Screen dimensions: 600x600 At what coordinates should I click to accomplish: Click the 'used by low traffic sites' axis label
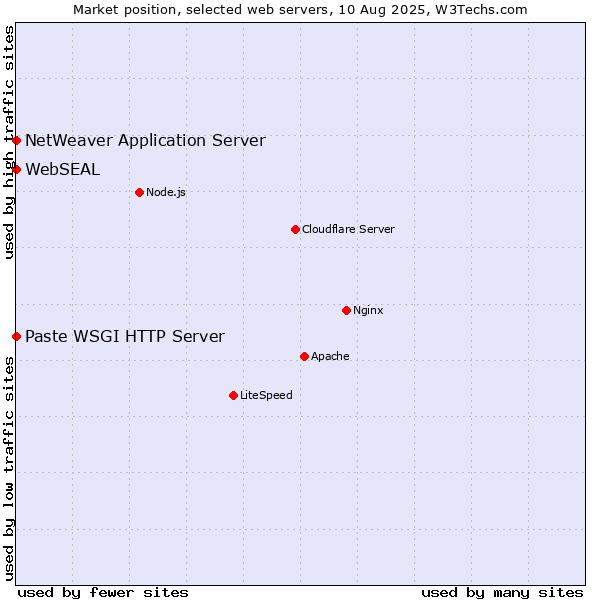pos(9,469)
